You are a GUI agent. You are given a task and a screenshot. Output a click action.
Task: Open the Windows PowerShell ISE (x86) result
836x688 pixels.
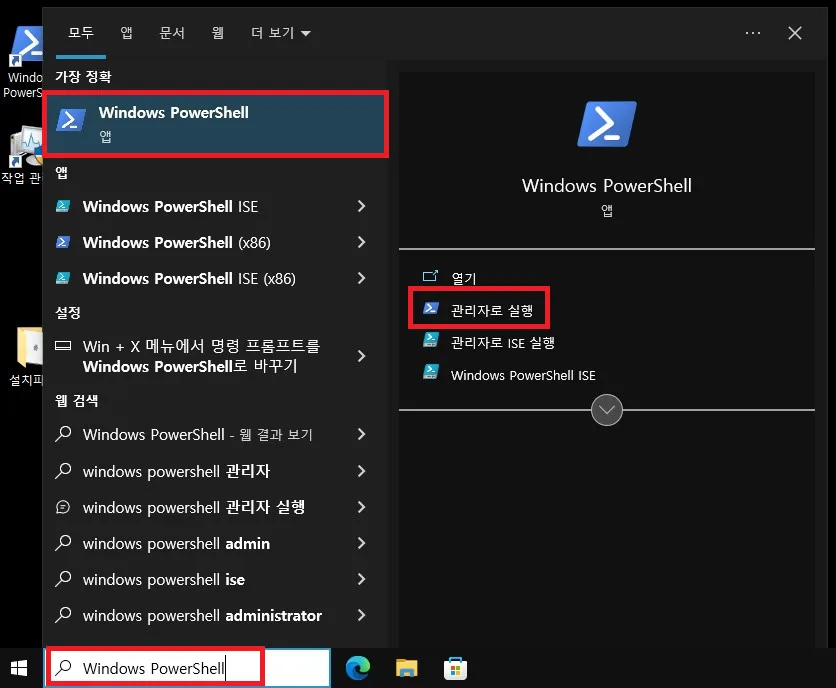coord(189,278)
